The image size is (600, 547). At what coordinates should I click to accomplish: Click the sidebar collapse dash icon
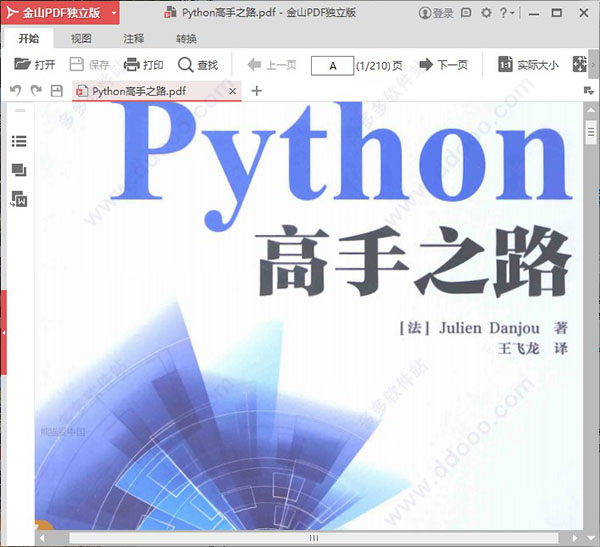[20, 110]
